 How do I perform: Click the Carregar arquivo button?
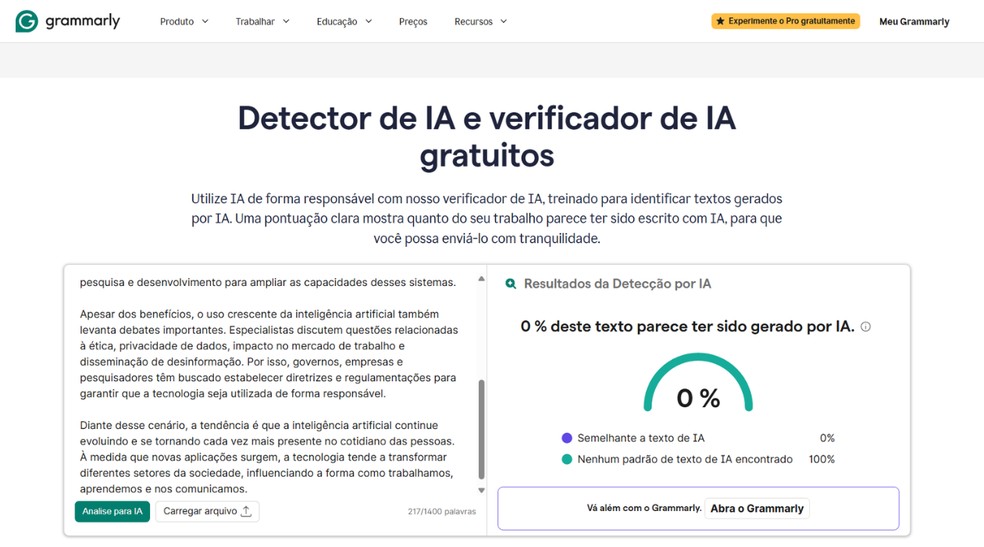pyautogui.click(x=207, y=511)
